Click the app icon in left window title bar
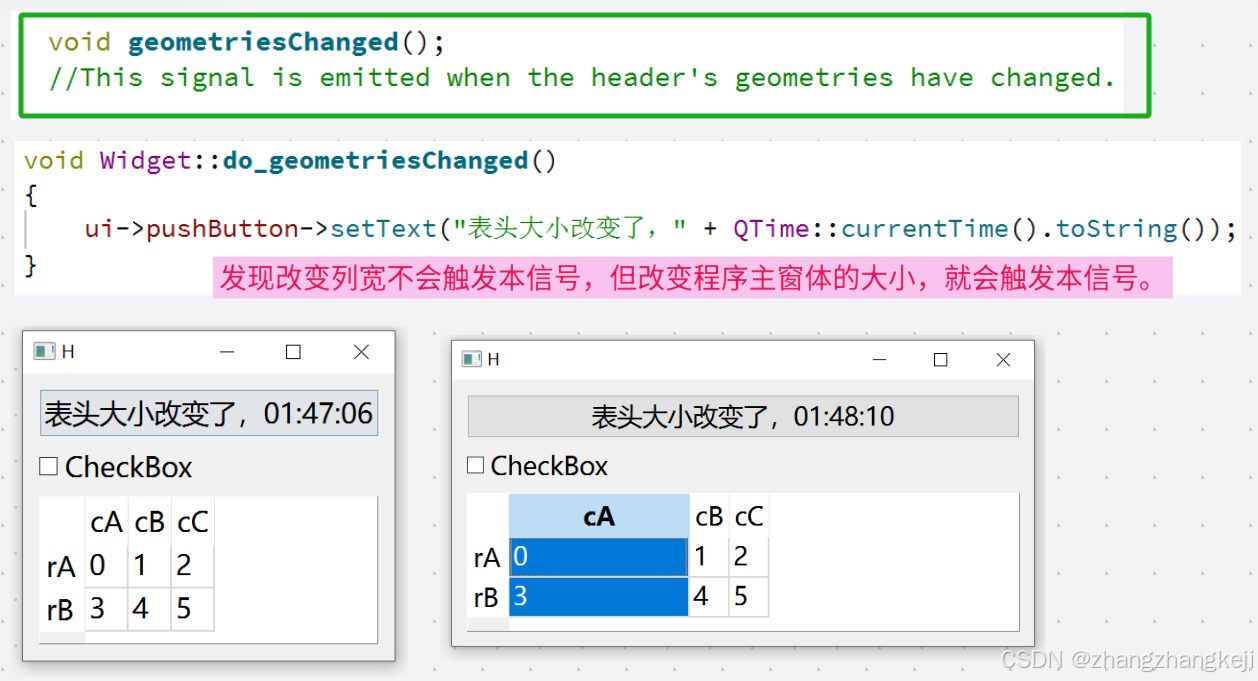Image resolution: width=1258 pixels, height=681 pixels. [x=43, y=351]
